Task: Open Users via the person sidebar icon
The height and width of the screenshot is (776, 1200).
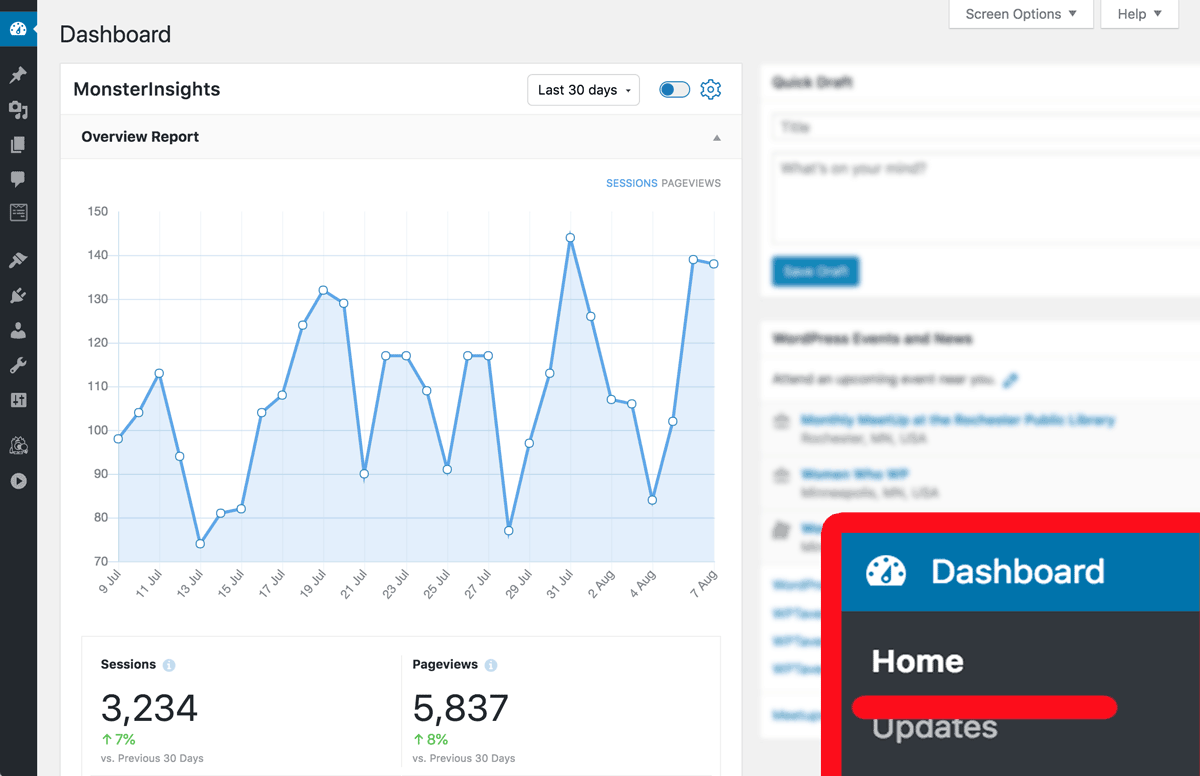Action: [x=18, y=331]
